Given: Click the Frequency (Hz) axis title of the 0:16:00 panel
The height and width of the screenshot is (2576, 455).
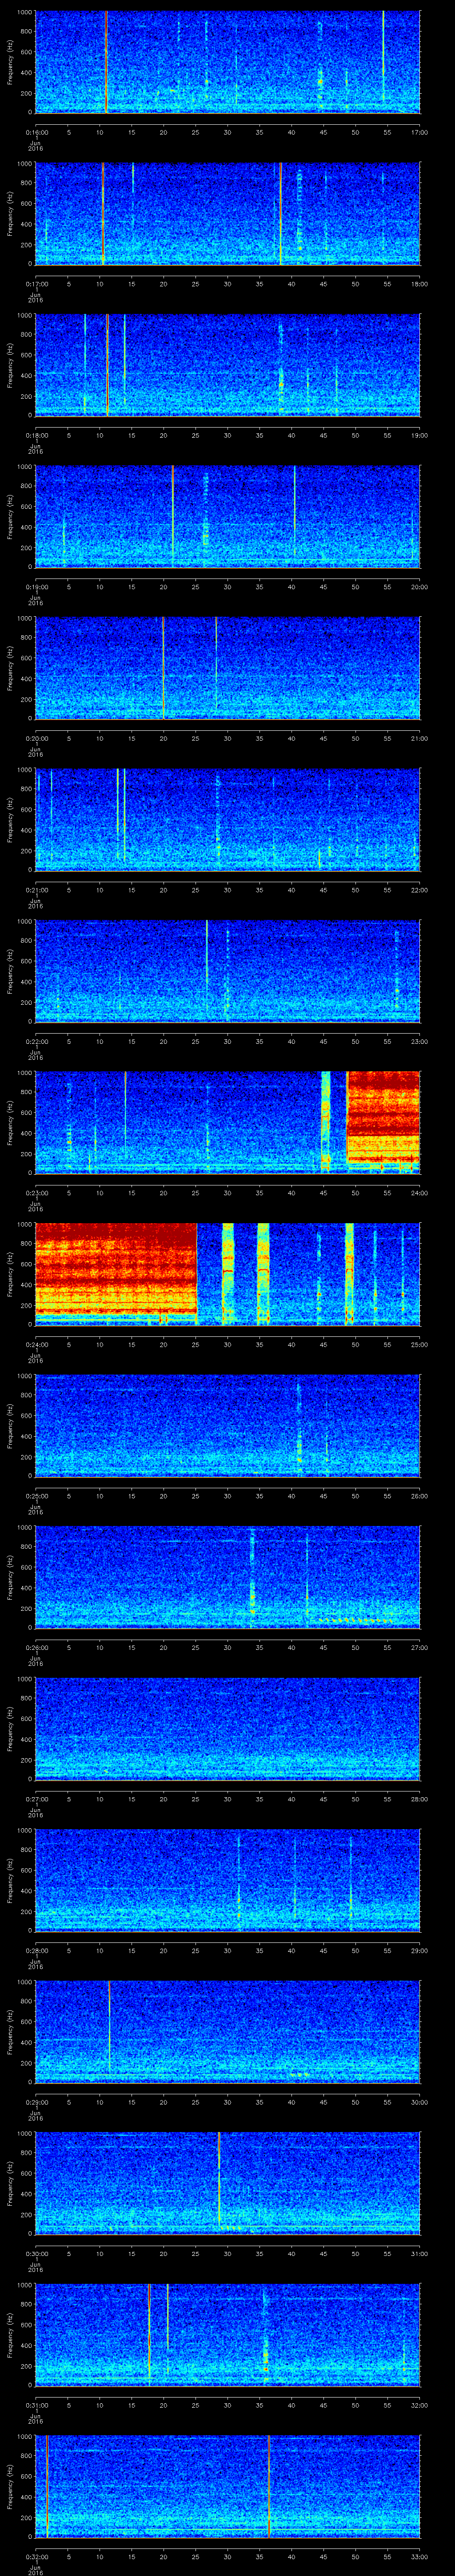Looking at the screenshot, I should [x=10, y=62].
